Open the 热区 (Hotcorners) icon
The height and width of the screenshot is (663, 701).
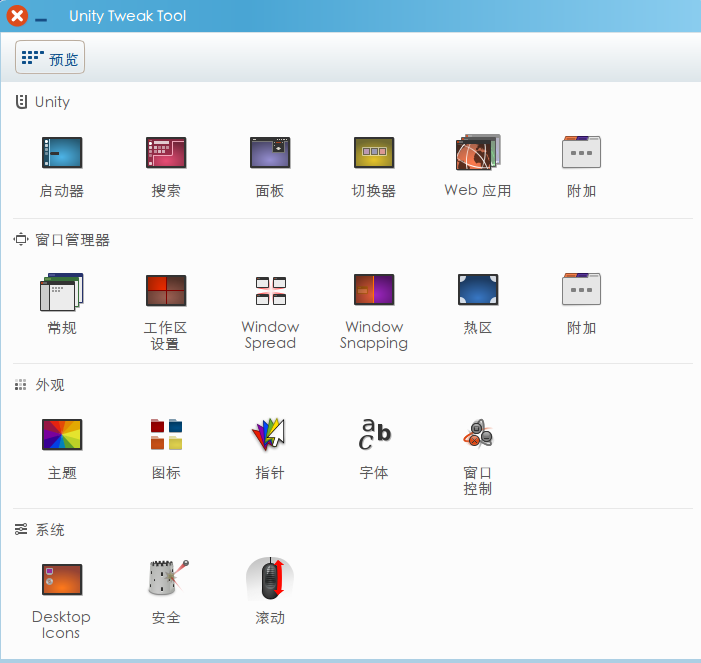[x=478, y=291]
